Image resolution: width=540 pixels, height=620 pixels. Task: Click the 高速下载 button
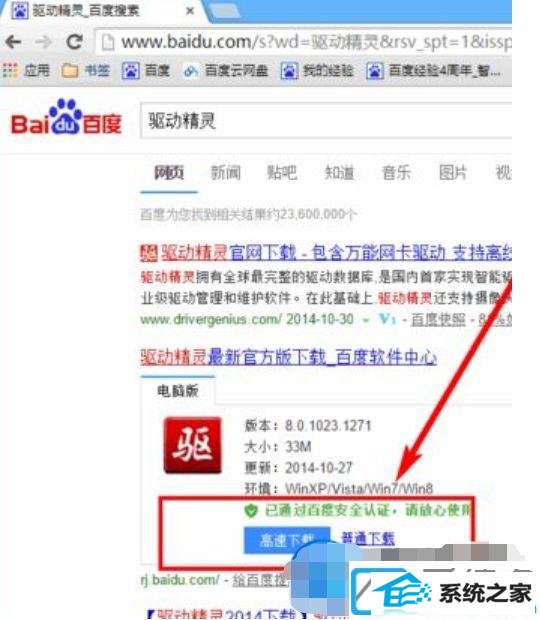287,539
